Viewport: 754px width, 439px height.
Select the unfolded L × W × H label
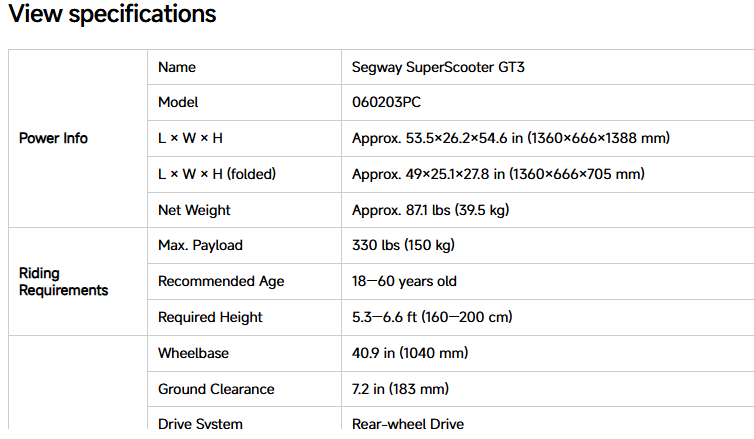click(190, 138)
